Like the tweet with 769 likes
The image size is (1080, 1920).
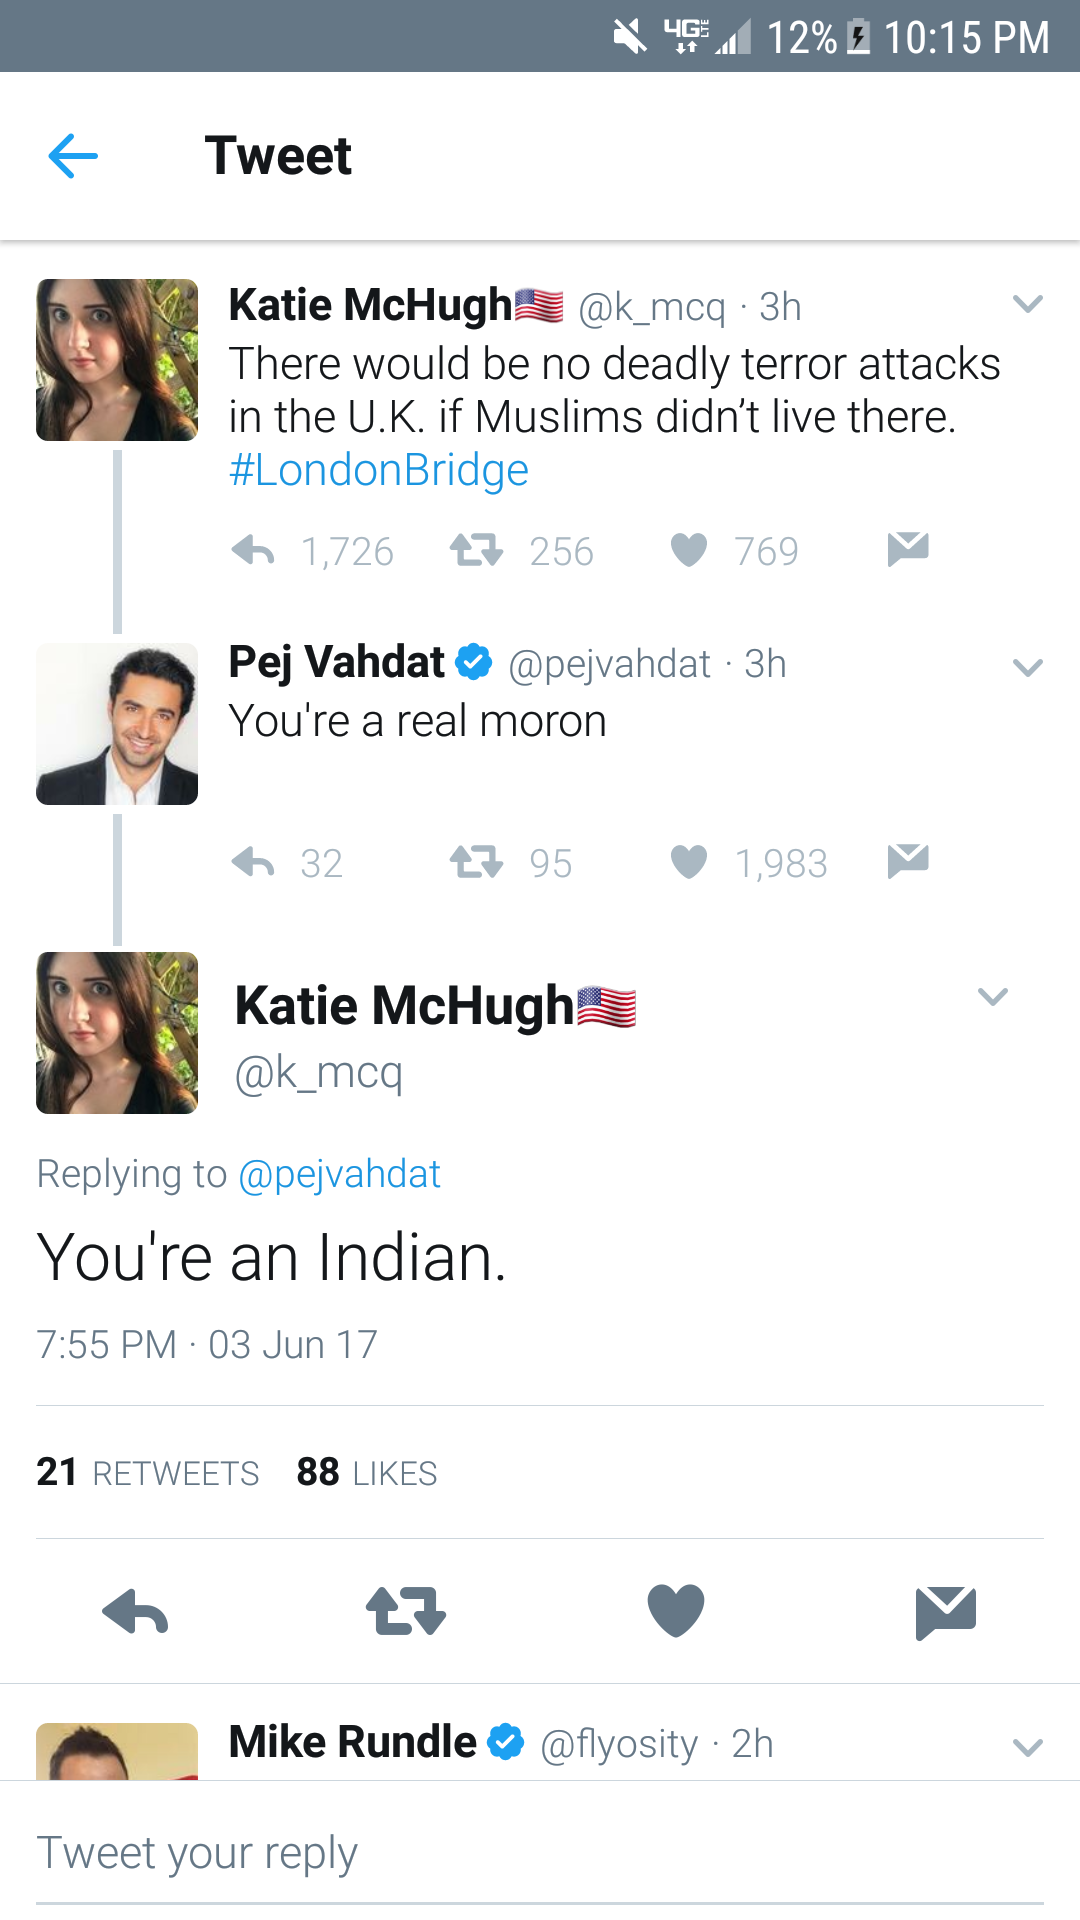click(689, 550)
